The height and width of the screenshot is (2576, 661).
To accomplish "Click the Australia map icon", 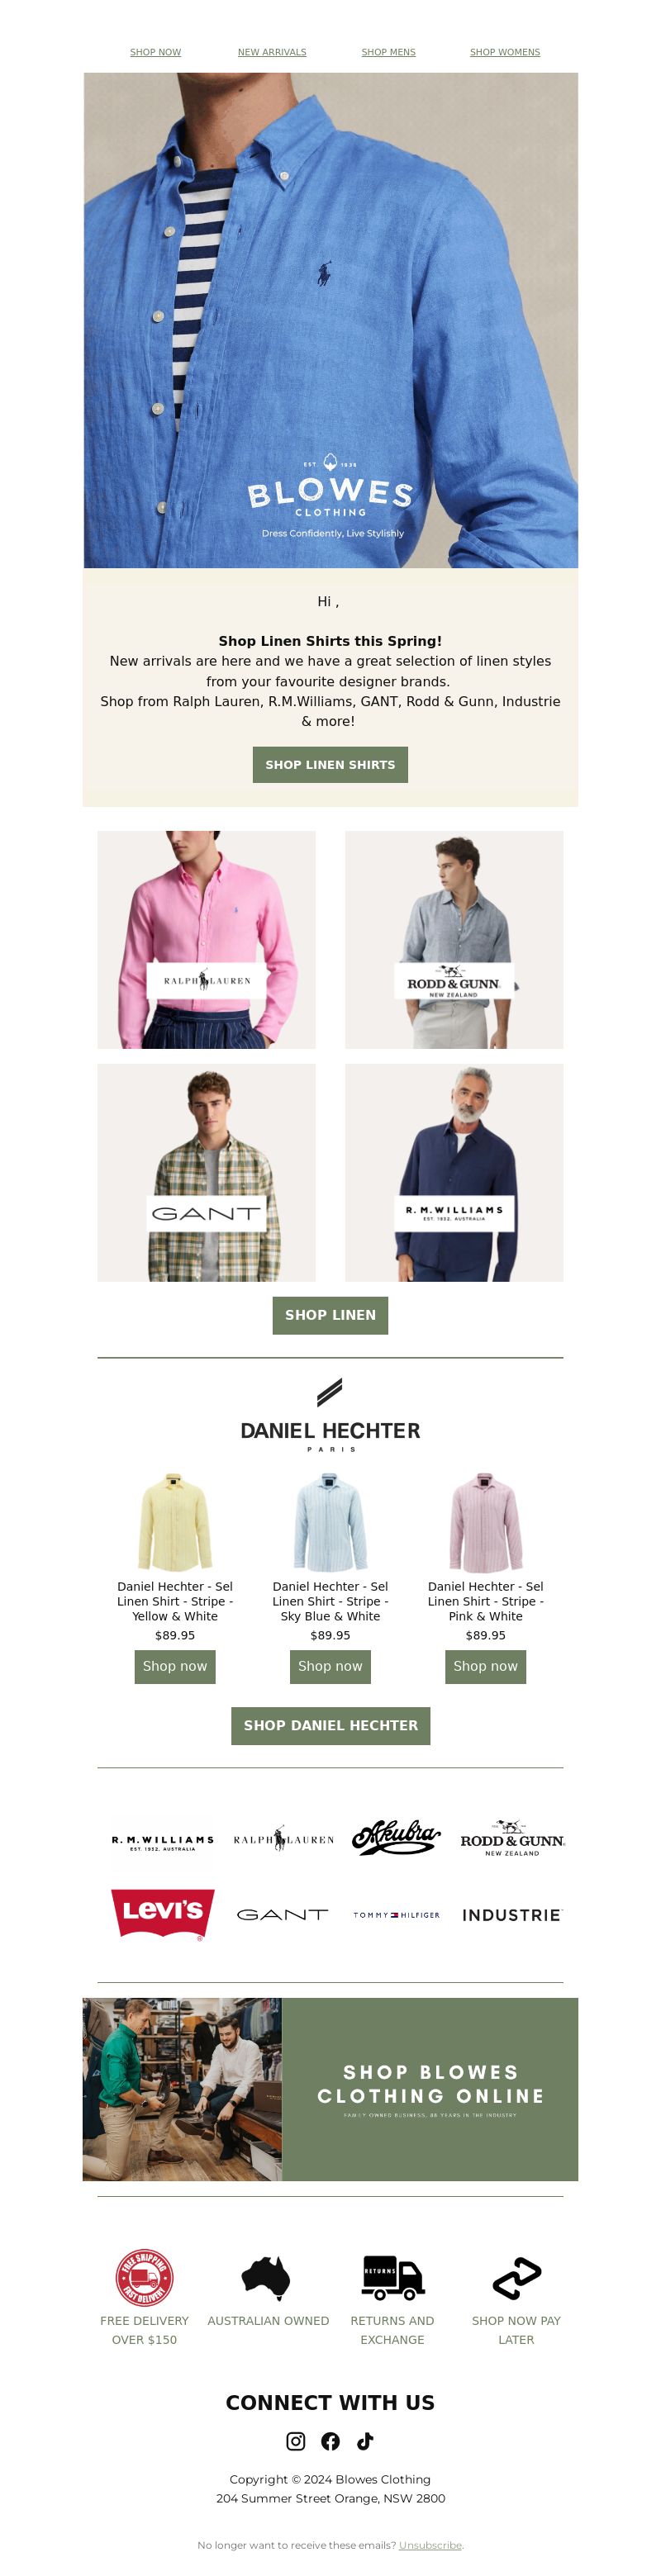I will point(267,2278).
